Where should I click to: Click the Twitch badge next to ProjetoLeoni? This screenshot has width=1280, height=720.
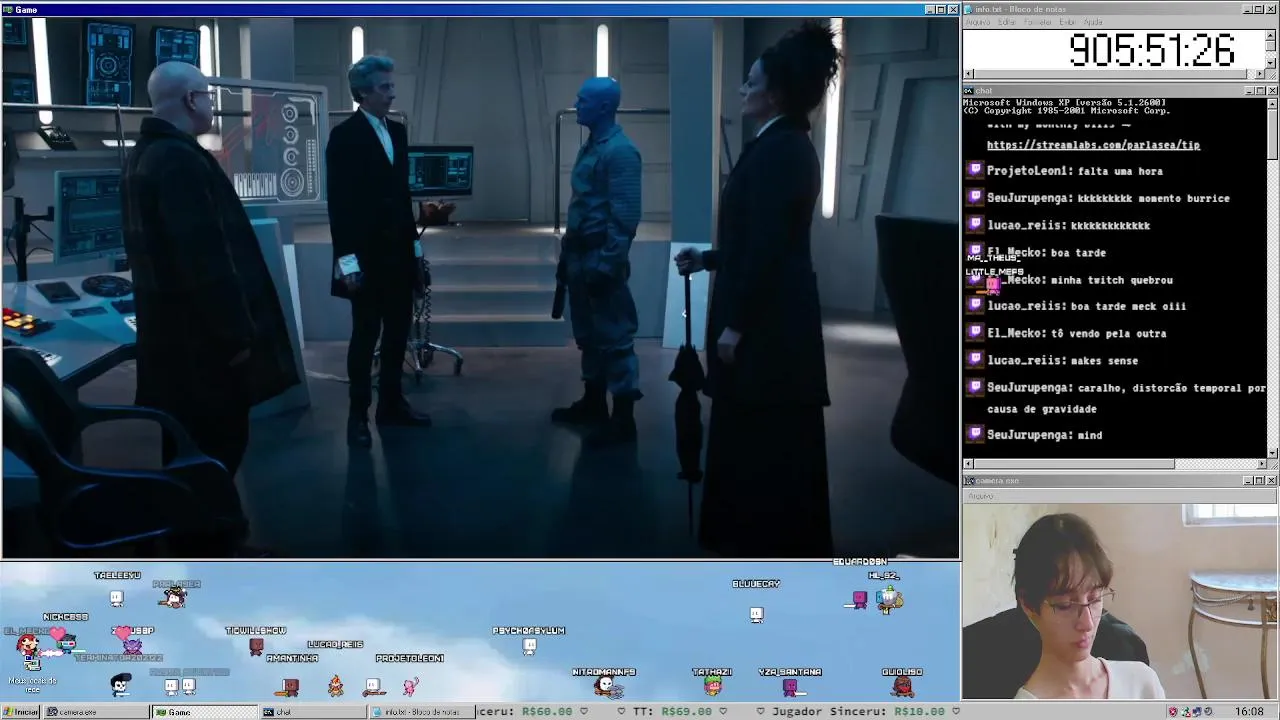(975, 171)
